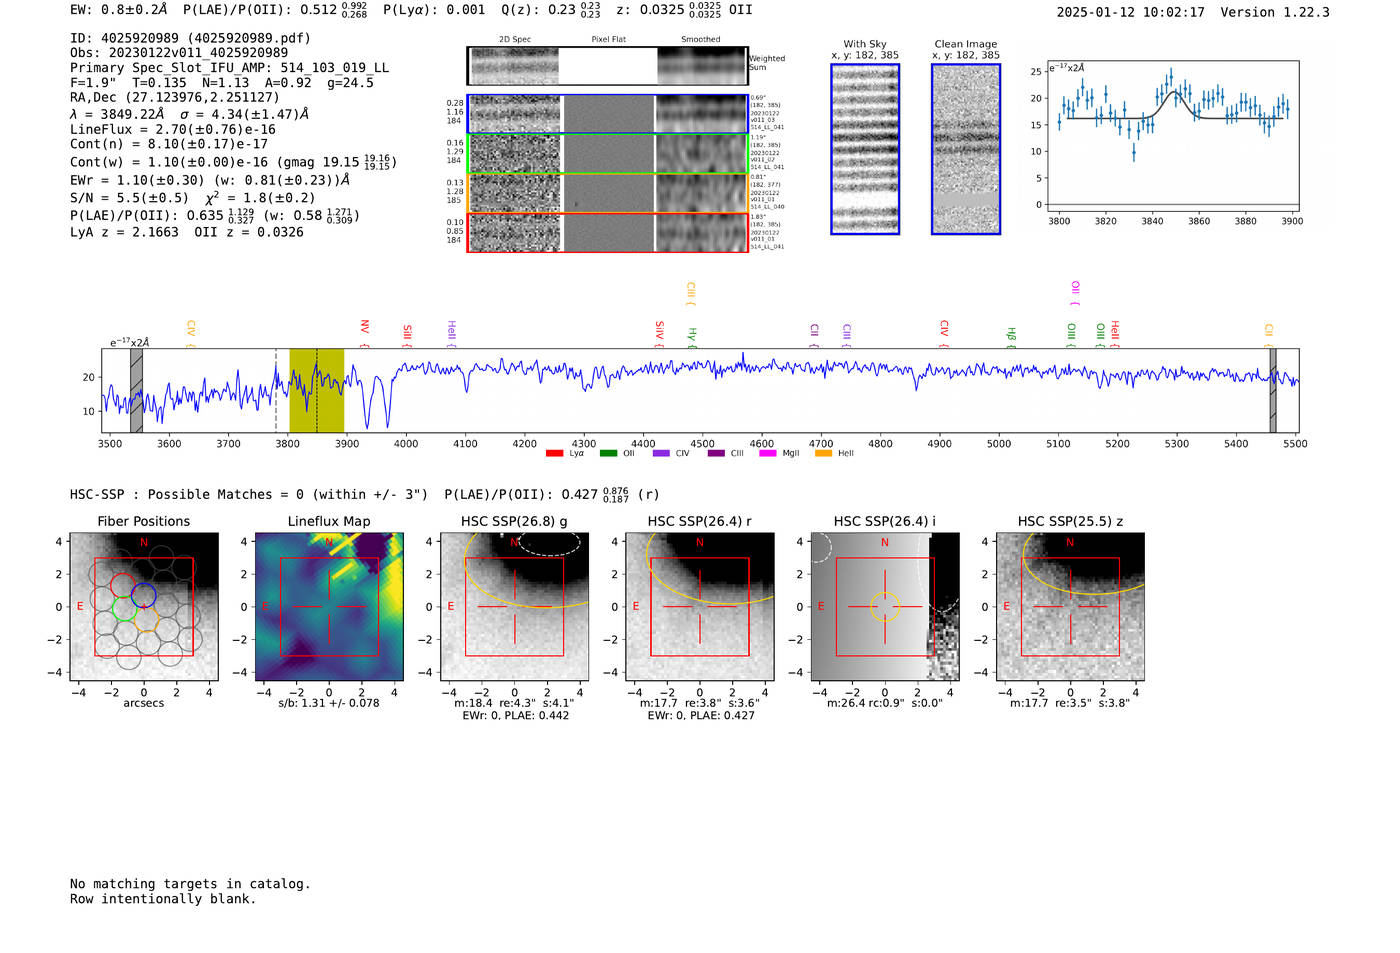
Task: Open the HSC SSP r-band image
Action: pyautogui.click(x=700, y=607)
